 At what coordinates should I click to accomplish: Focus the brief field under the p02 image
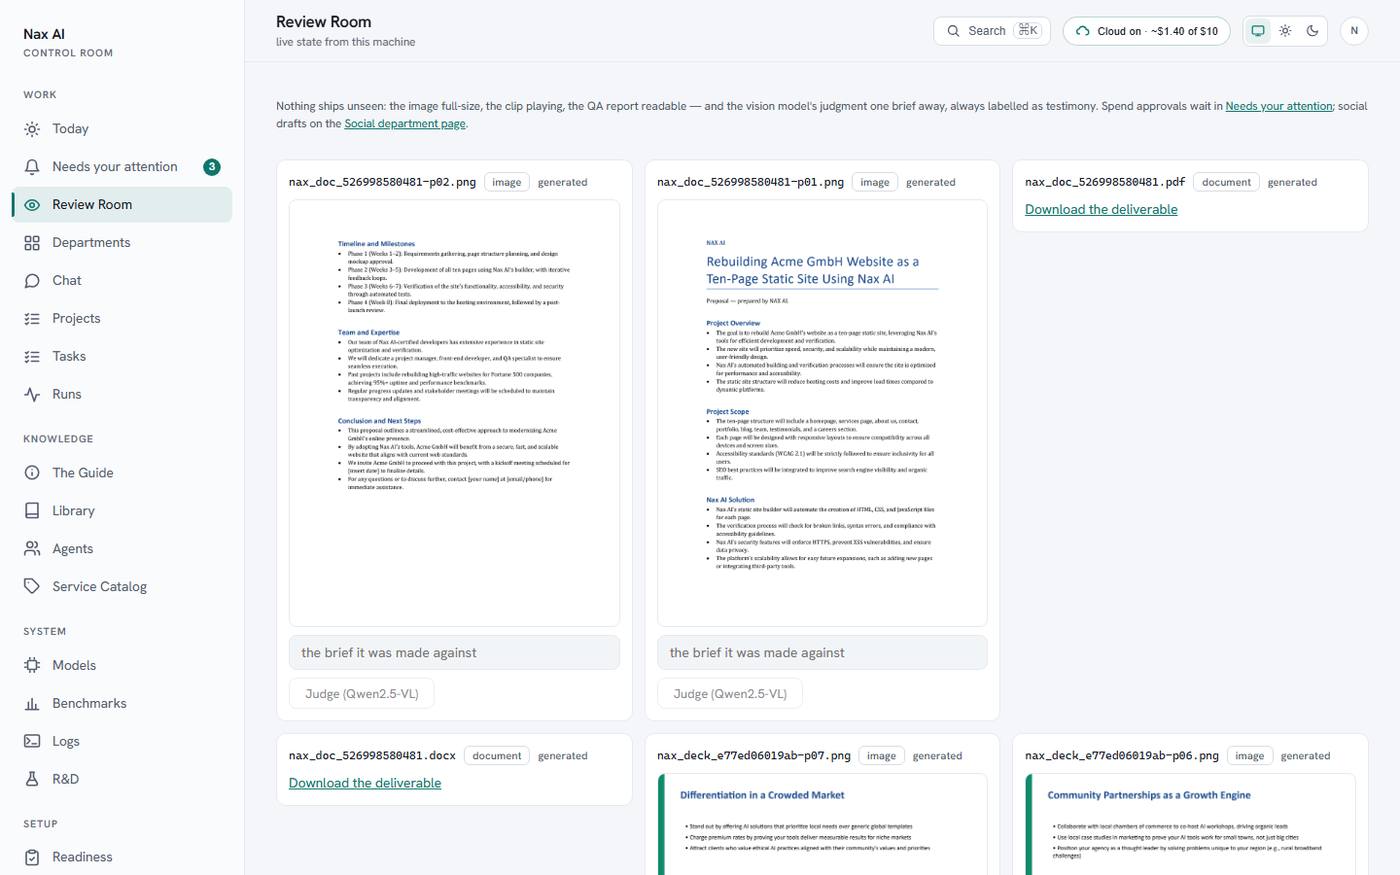[x=454, y=653]
